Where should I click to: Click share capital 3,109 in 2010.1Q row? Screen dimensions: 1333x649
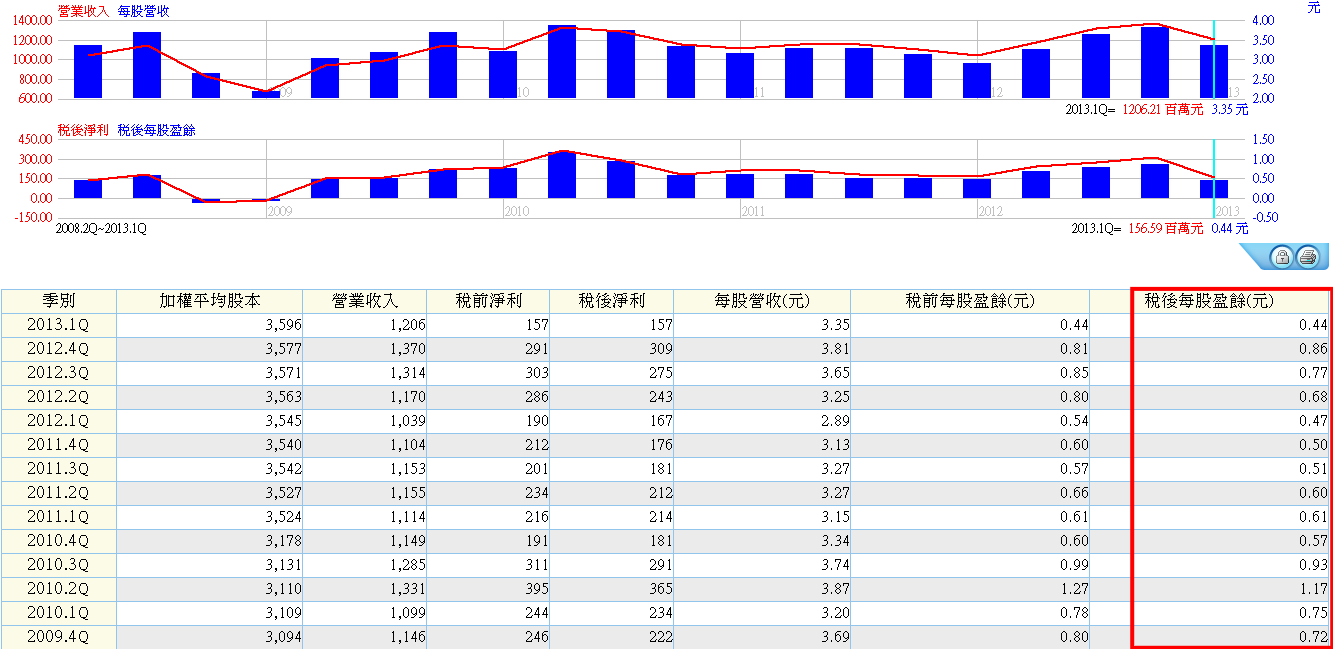283,613
